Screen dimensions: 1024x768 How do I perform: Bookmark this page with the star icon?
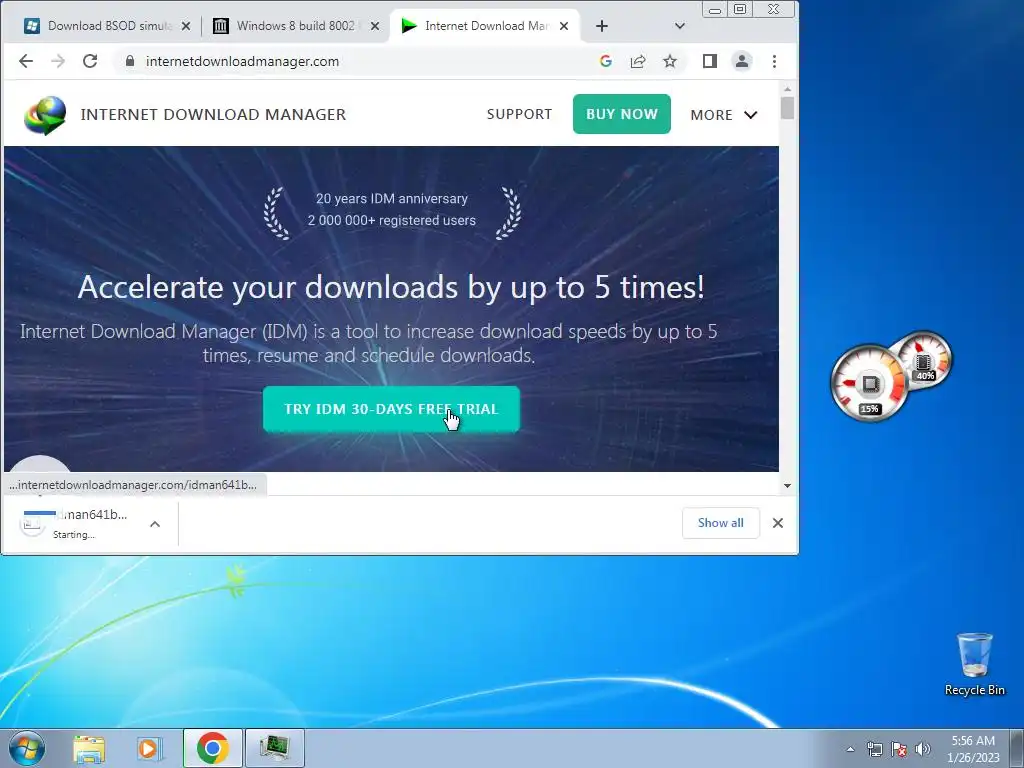click(669, 61)
